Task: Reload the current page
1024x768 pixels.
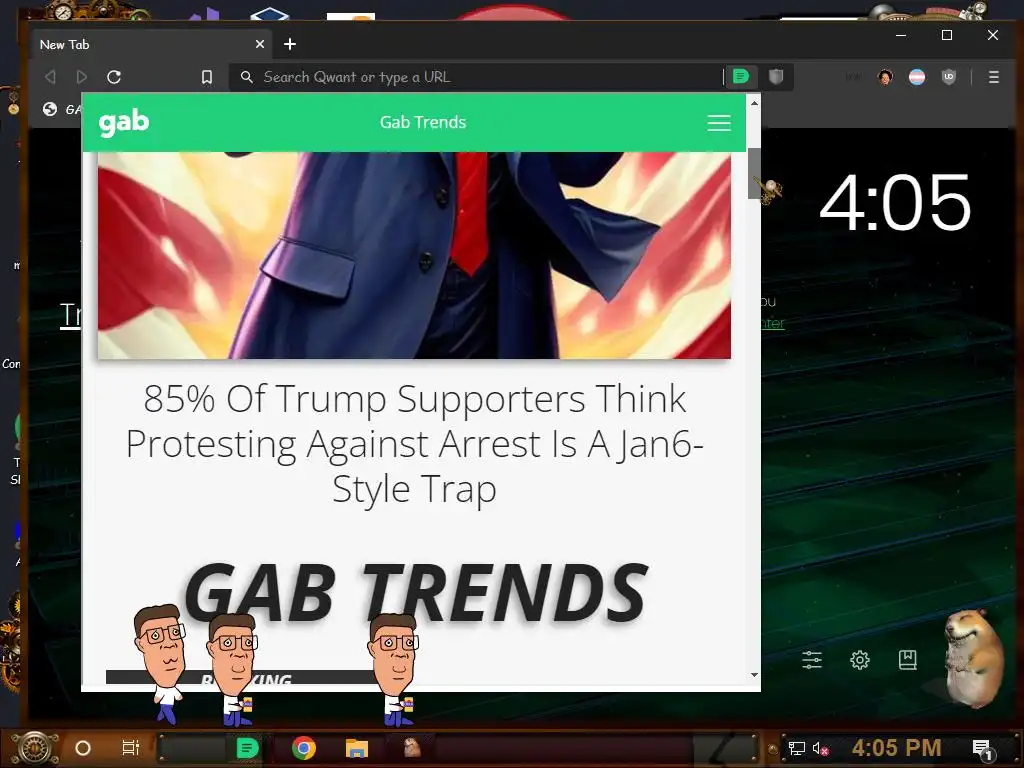Action: 114,77
